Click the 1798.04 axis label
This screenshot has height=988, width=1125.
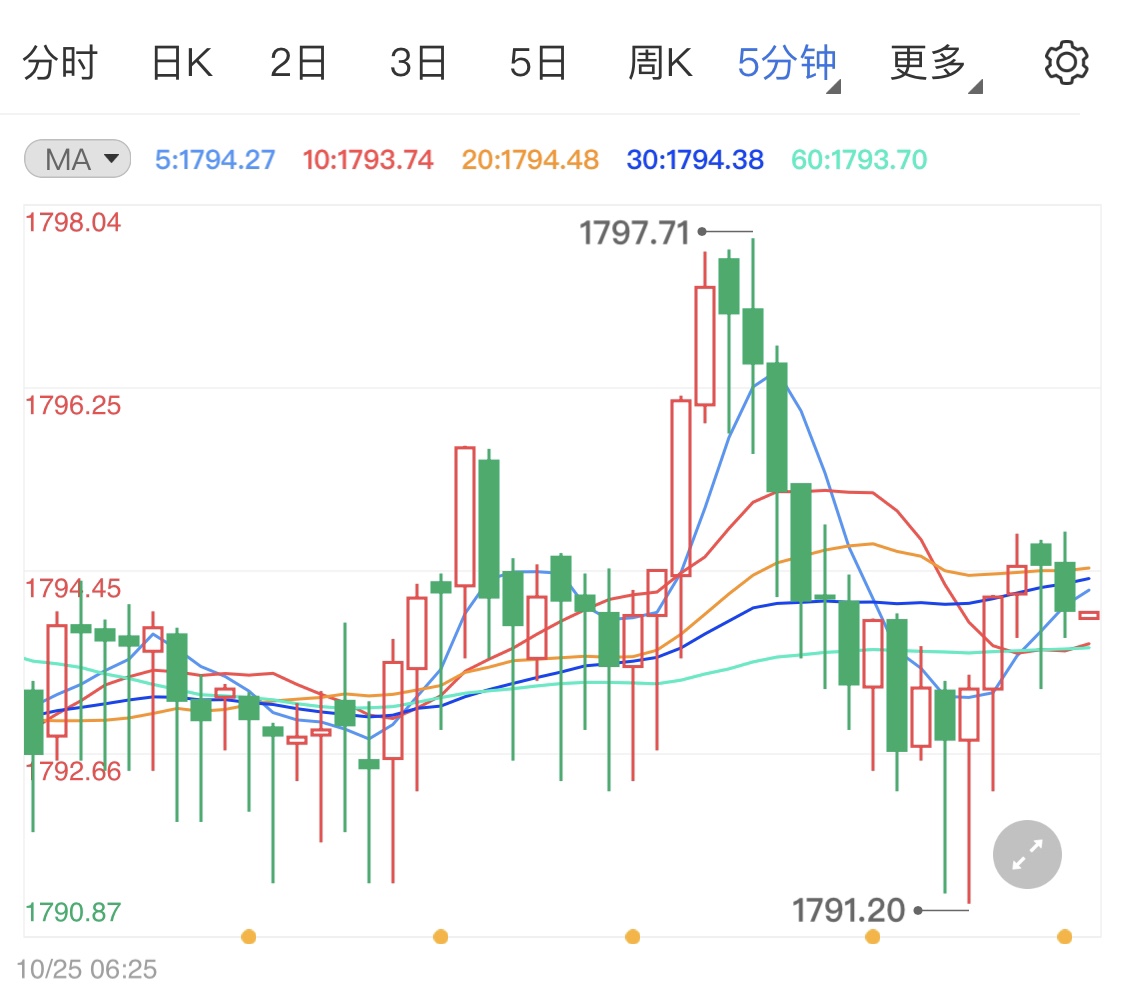[x=73, y=222]
